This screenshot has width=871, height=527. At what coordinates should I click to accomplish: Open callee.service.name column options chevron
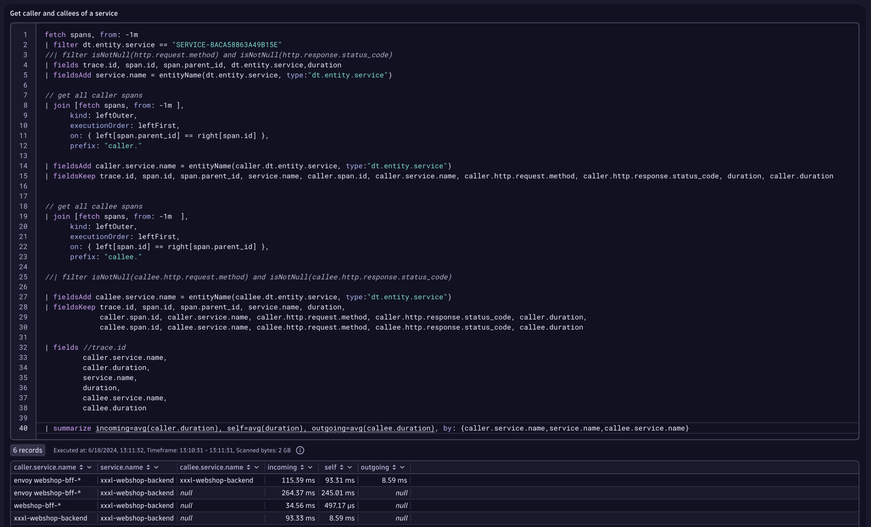point(256,468)
